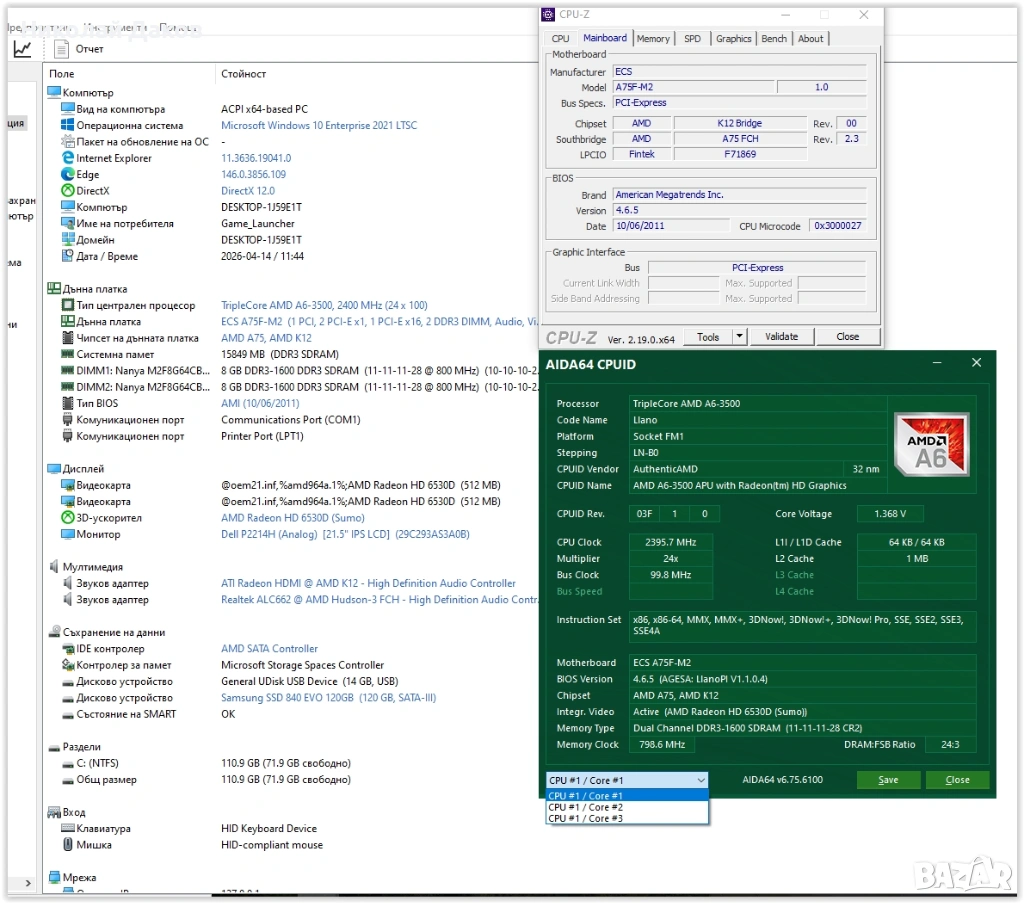This screenshot has height=903, width=1024.
Task: Click the Edge browser icon in the list
Action: (68, 175)
